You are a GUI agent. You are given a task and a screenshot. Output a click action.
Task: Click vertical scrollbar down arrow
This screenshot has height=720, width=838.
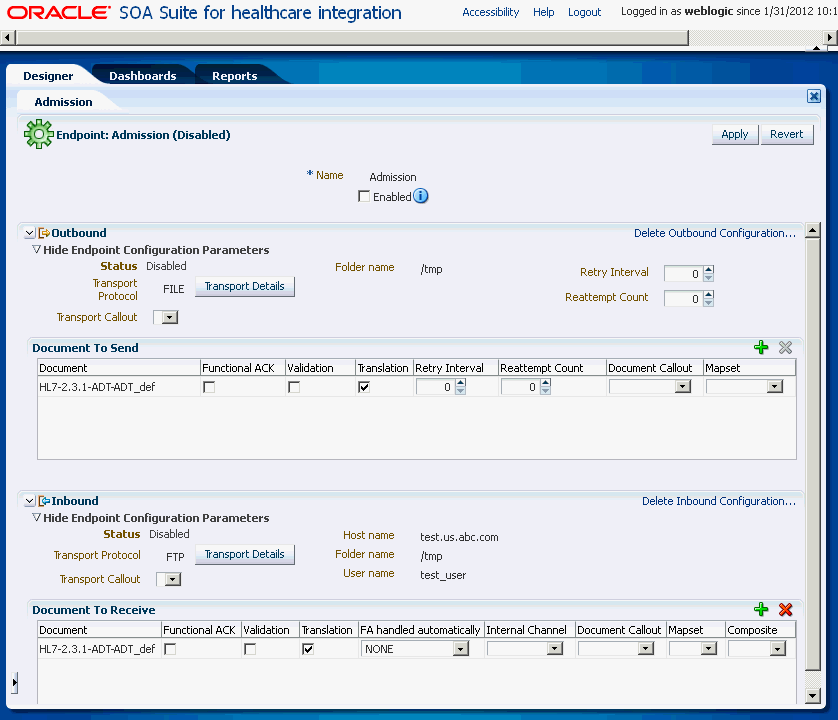click(812, 695)
